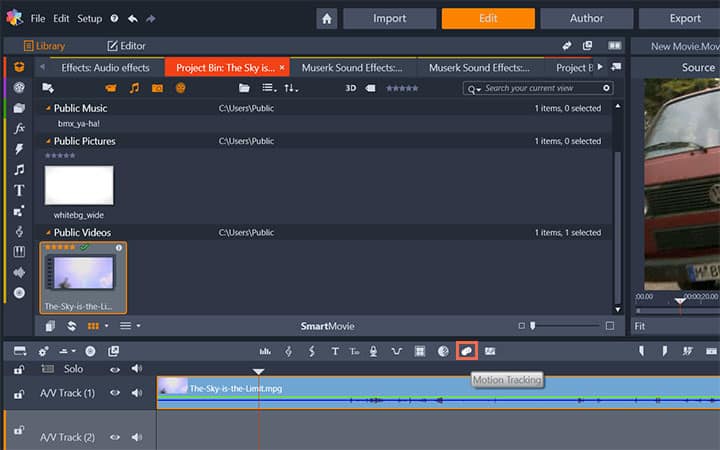Click the orange Edit workspace button
This screenshot has height=450, width=720.
pyautogui.click(x=488, y=18)
